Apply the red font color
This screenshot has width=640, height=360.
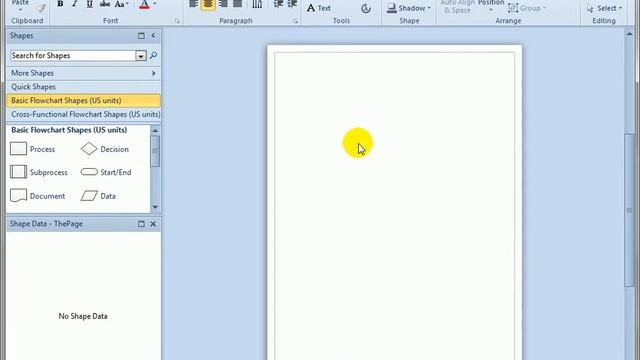pyautogui.click(x=144, y=4)
